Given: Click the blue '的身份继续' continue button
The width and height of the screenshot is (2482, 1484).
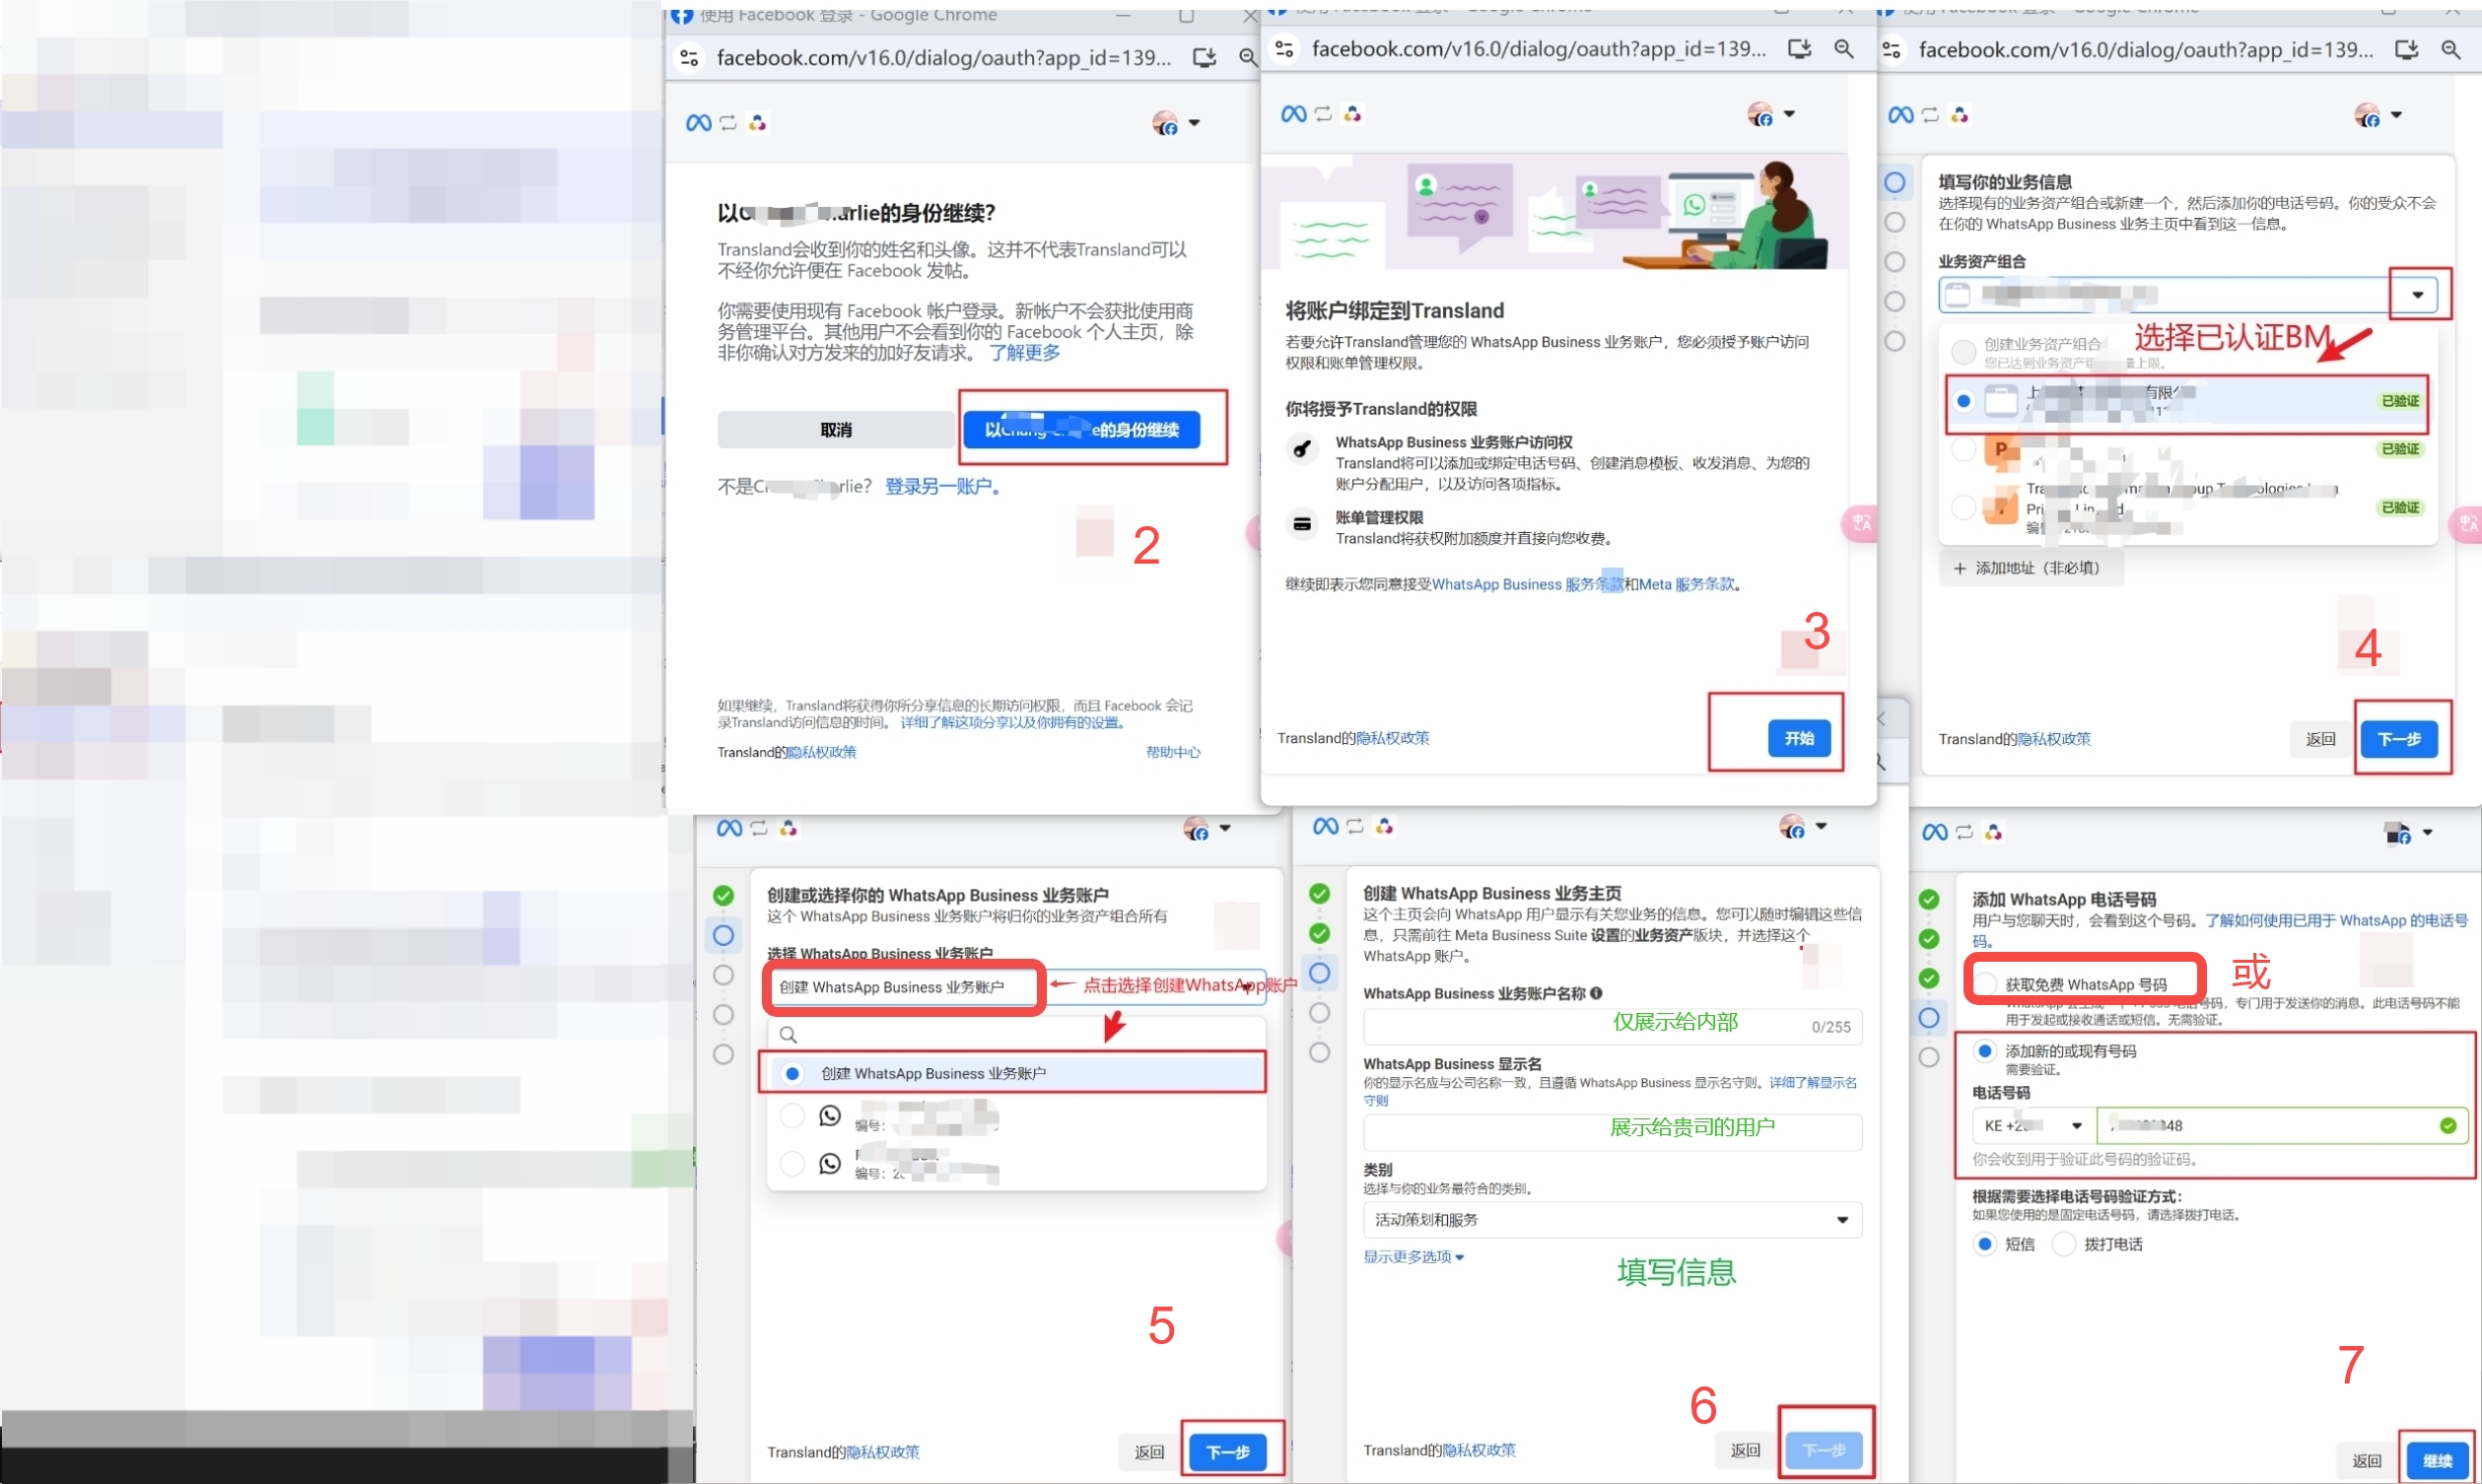Looking at the screenshot, I should (x=1081, y=430).
